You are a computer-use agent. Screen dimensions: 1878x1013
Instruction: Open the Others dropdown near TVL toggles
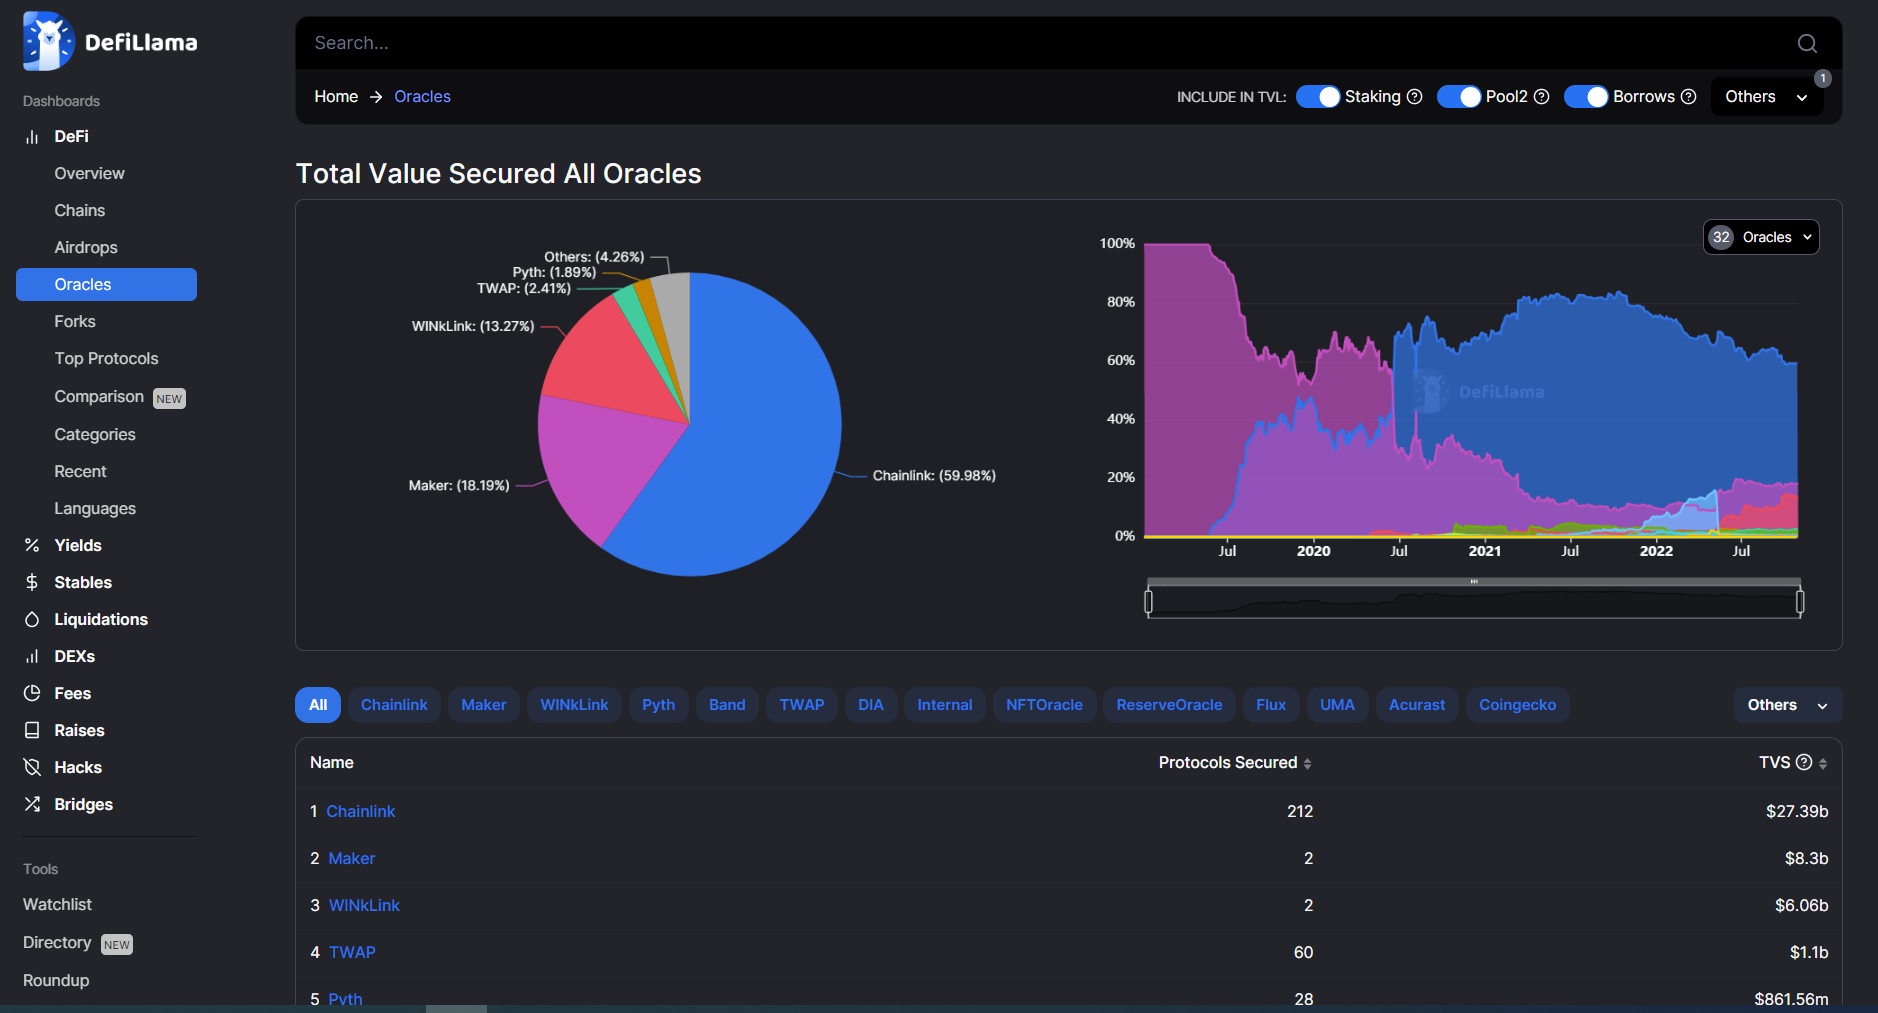[x=1765, y=96]
